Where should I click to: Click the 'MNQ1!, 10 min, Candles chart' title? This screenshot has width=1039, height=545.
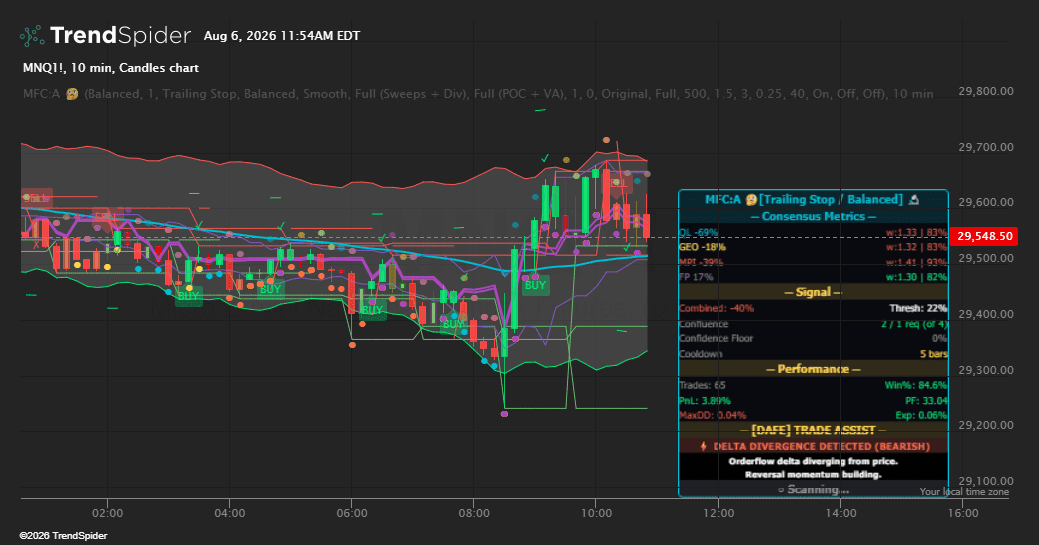click(x=111, y=68)
